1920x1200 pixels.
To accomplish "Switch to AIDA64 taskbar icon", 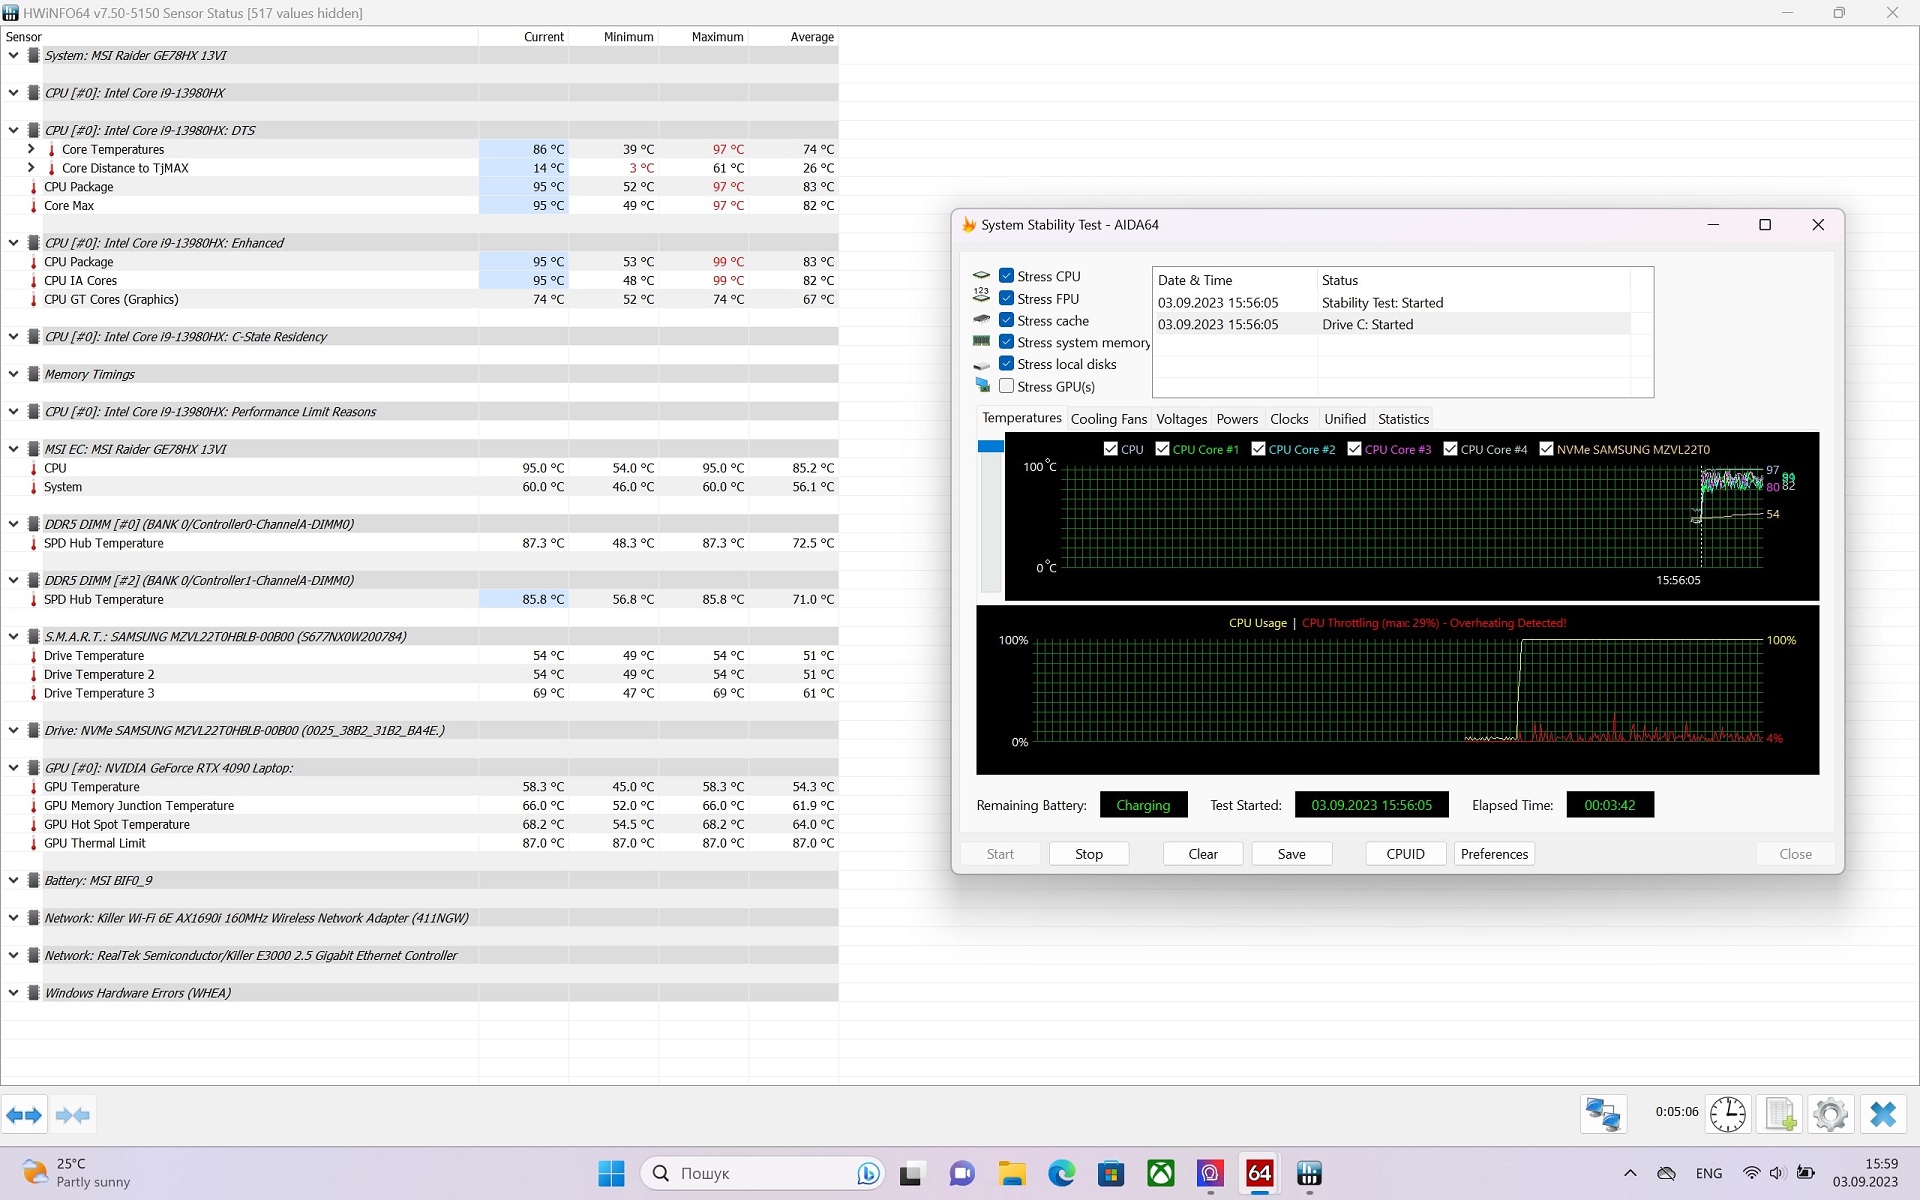I will click(1260, 1173).
